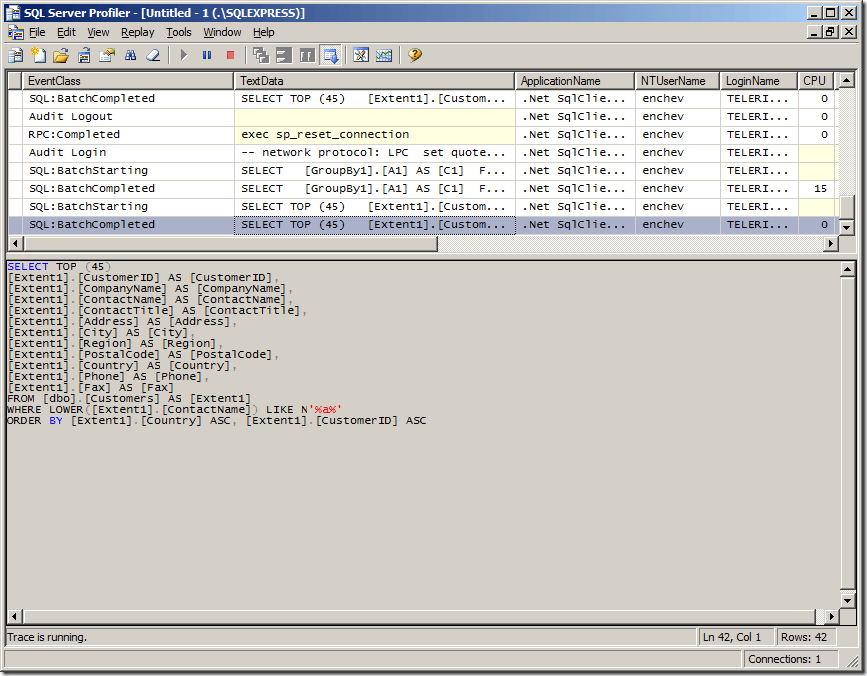Click the CPU column header
This screenshot has width=867, height=676.
816,81
